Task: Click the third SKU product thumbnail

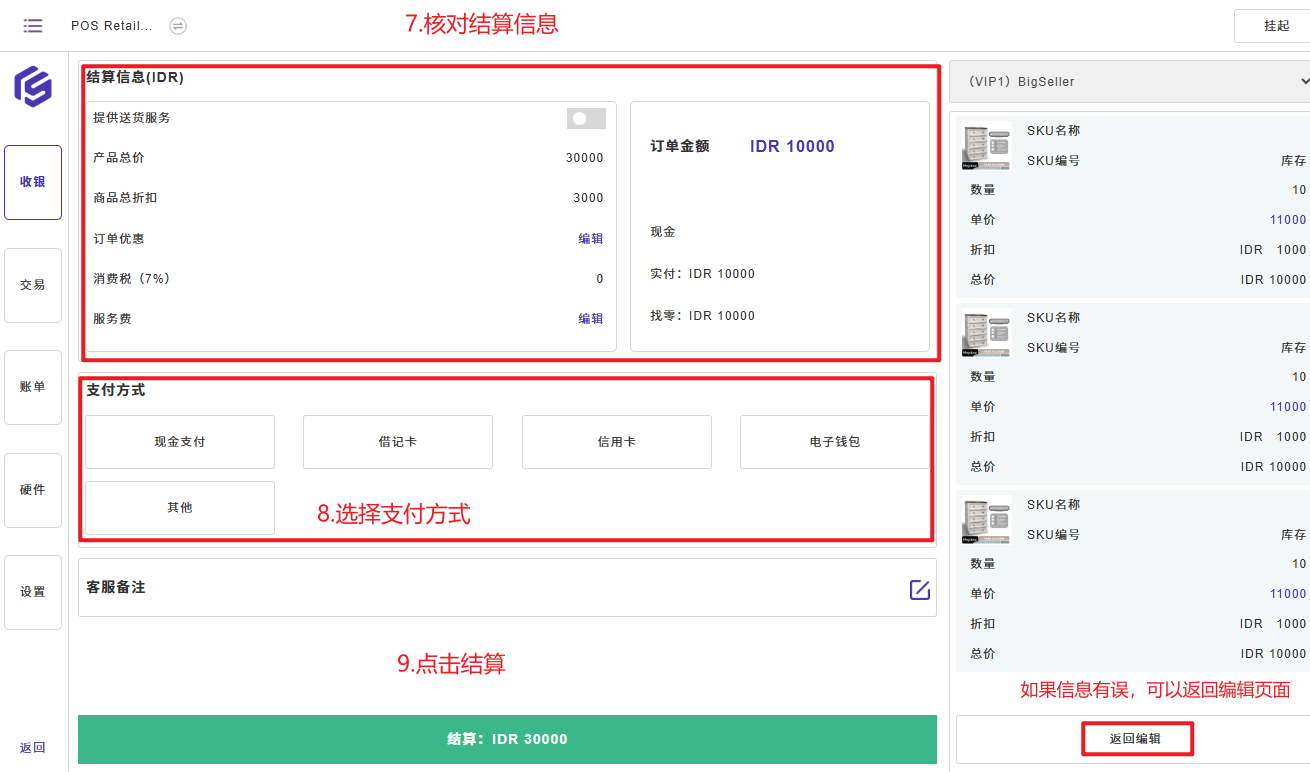Action: point(986,520)
